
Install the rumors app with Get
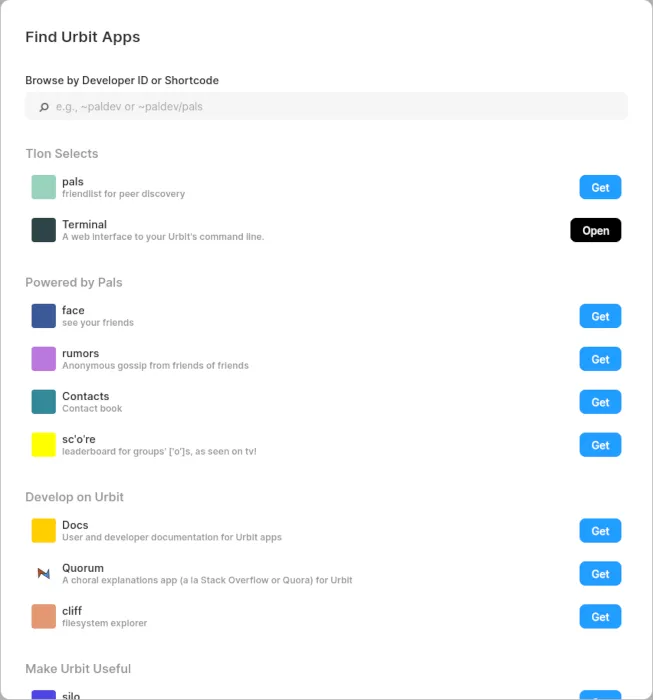click(x=600, y=359)
